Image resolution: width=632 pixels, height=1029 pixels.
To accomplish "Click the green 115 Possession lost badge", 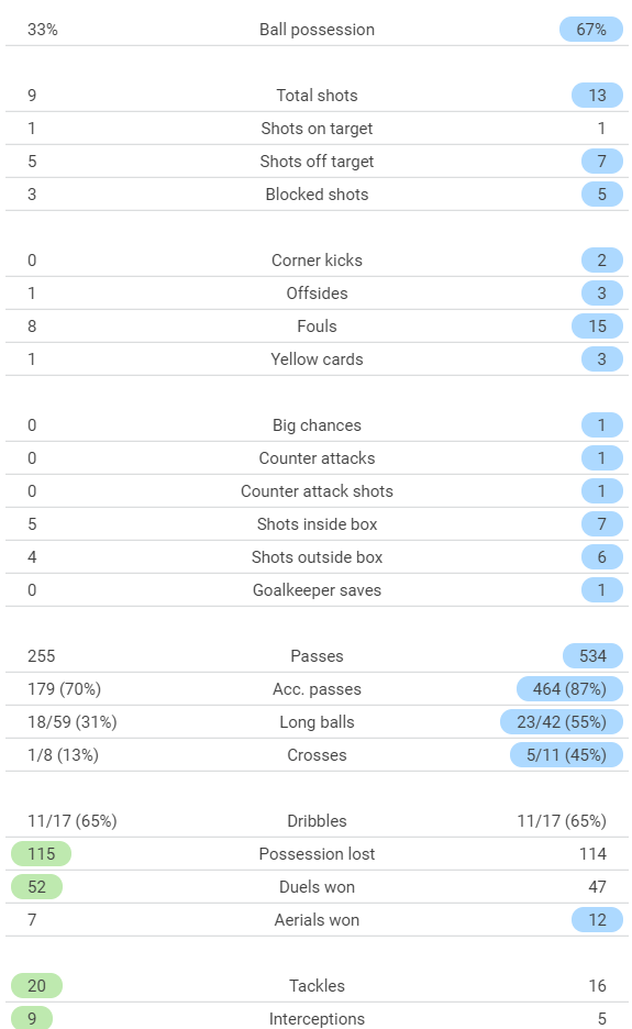I will coord(41,854).
